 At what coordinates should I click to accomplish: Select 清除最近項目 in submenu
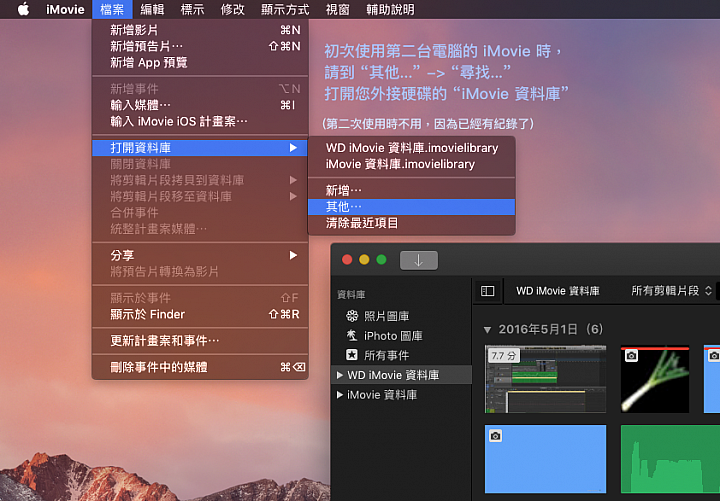(411, 223)
